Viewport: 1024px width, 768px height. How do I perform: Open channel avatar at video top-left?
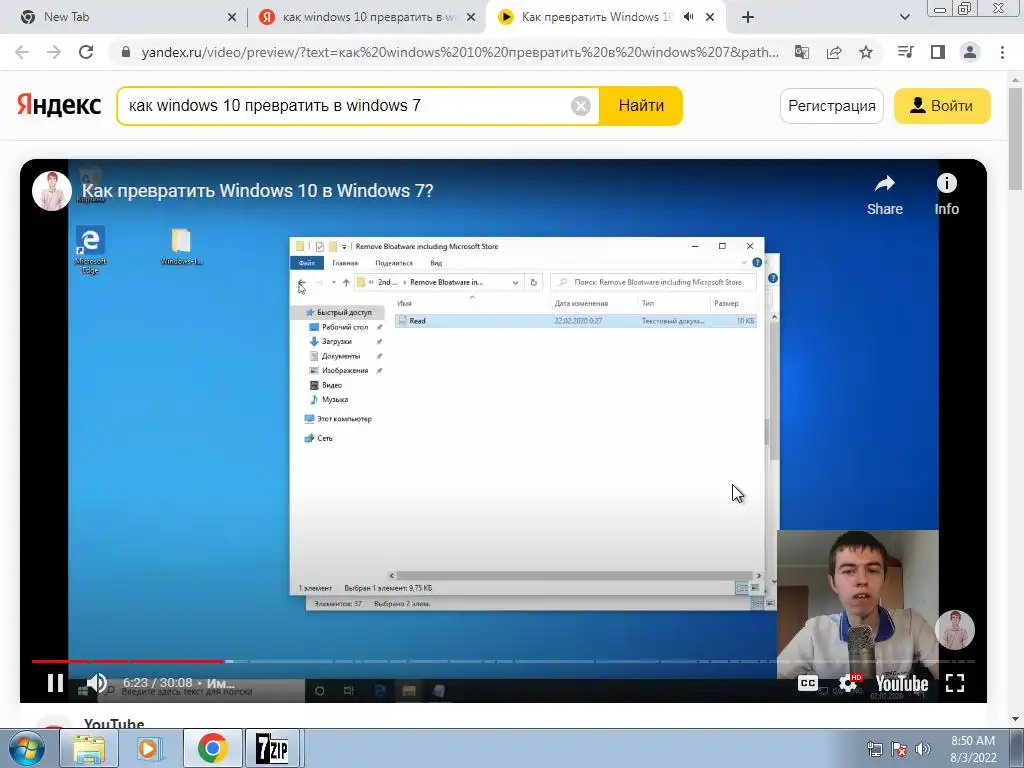click(52, 191)
